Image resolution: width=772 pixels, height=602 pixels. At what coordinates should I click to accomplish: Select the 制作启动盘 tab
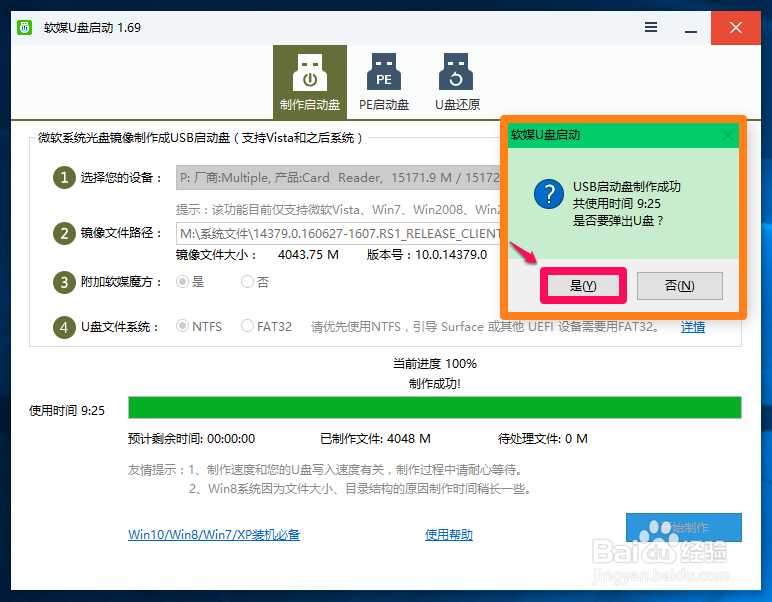(310, 82)
